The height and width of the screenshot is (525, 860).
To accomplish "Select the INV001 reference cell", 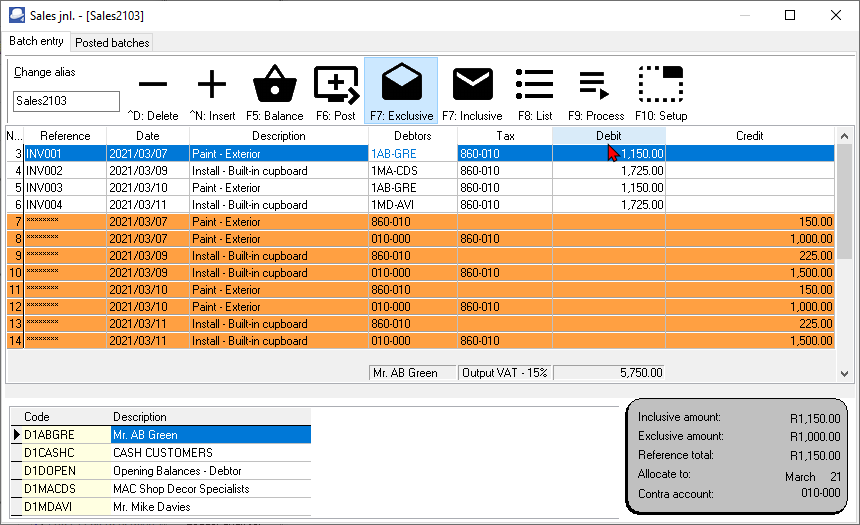I will pos(65,154).
